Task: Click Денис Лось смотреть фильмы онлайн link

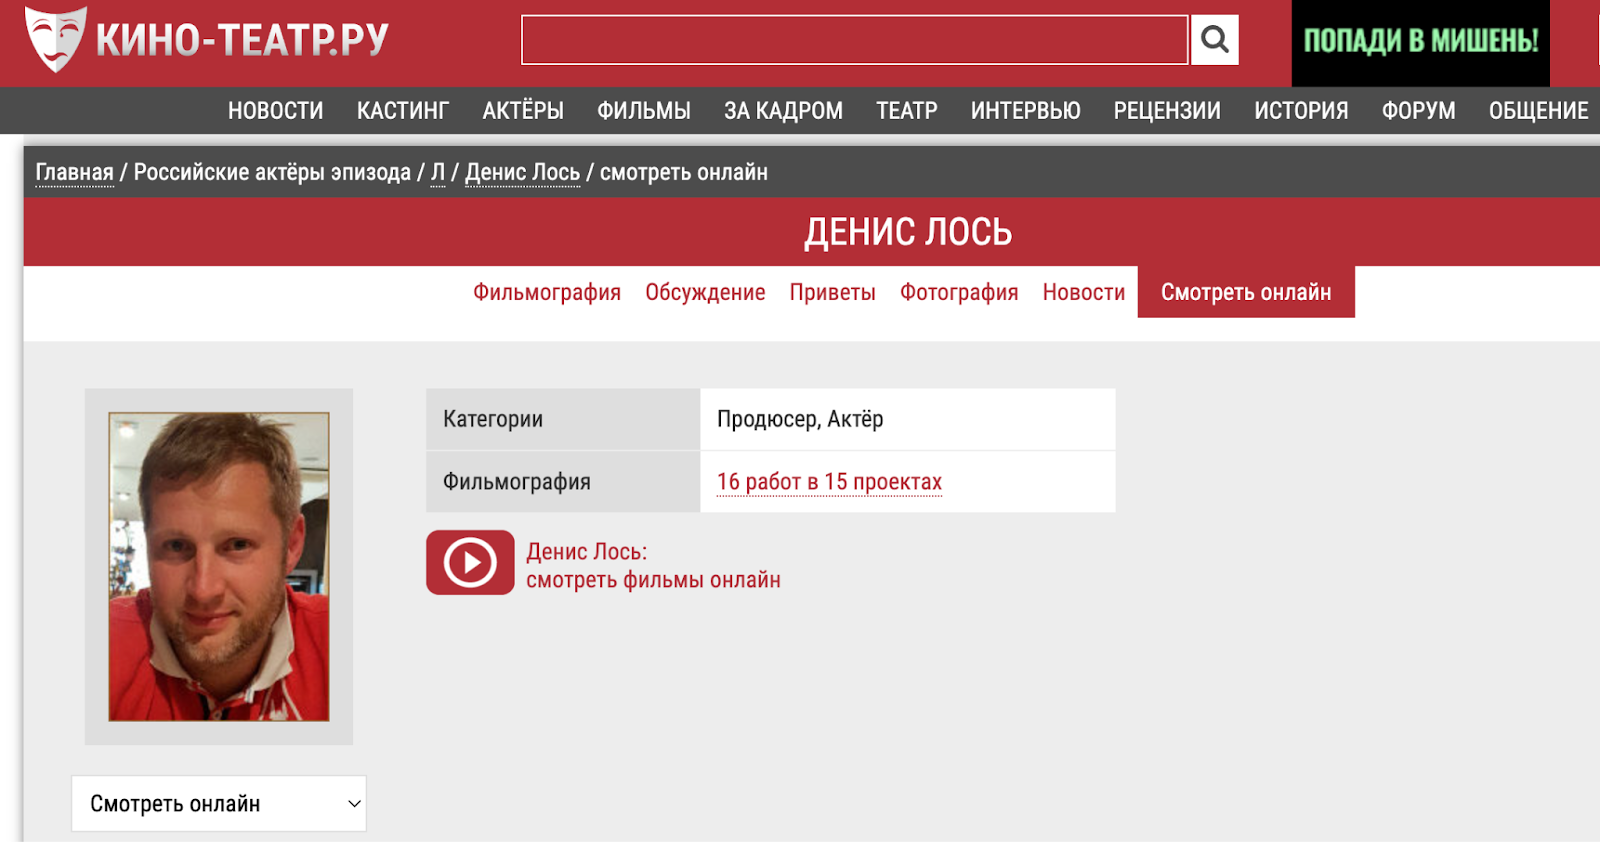Action: 653,566
